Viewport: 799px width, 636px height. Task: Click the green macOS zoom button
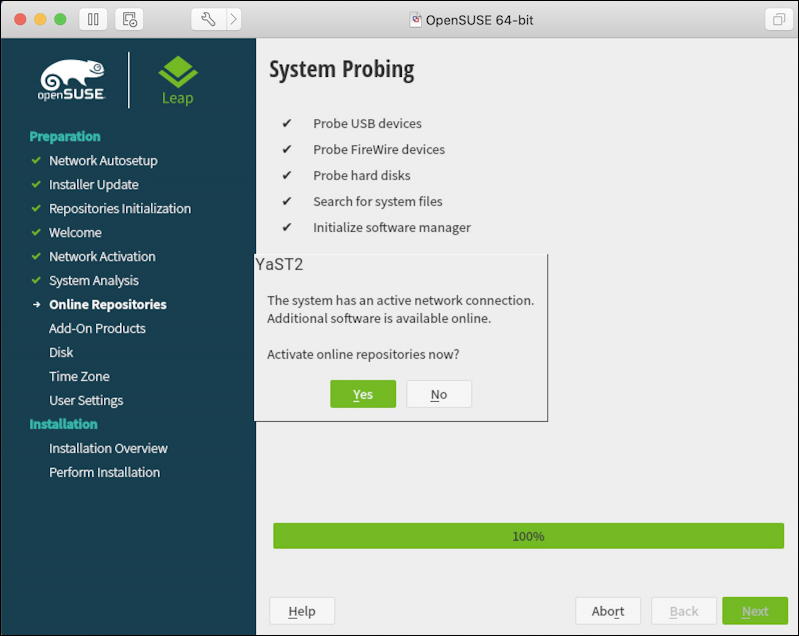click(x=60, y=19)
